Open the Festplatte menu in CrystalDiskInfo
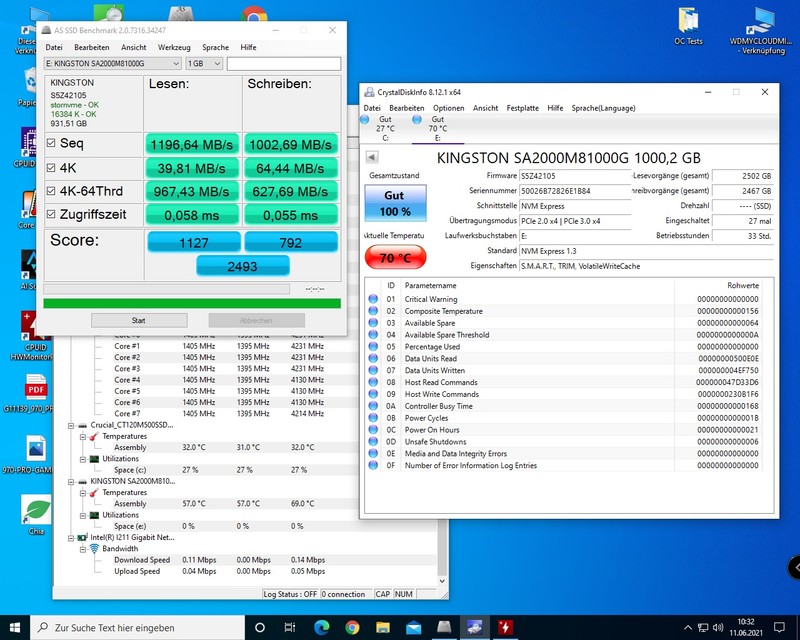The height and width of the screenshot is (640, 800). point(522,108)
